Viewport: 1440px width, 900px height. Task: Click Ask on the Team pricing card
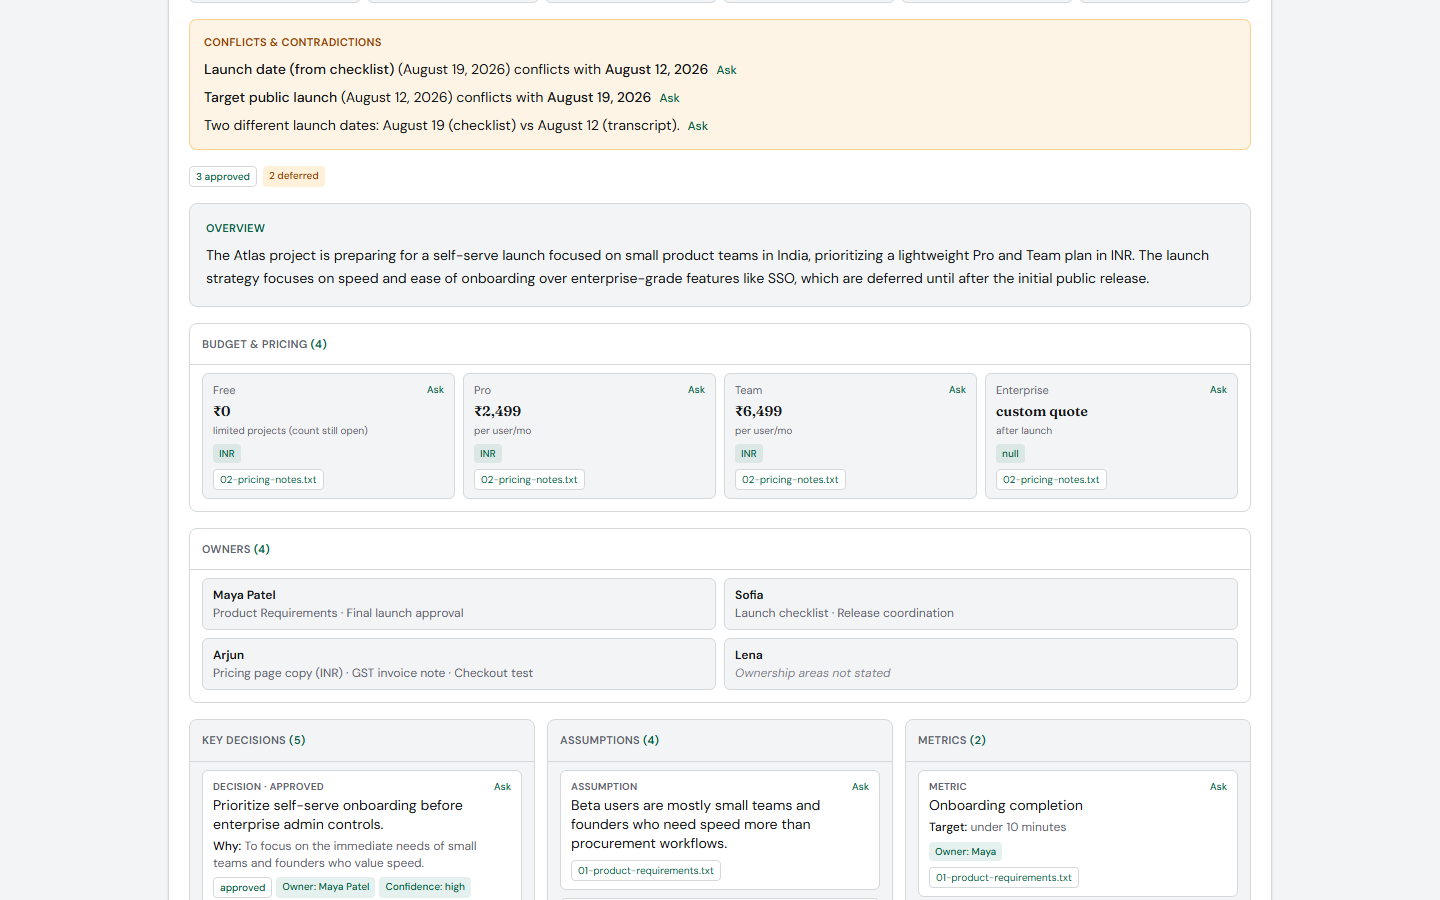[x=957, y=390]
